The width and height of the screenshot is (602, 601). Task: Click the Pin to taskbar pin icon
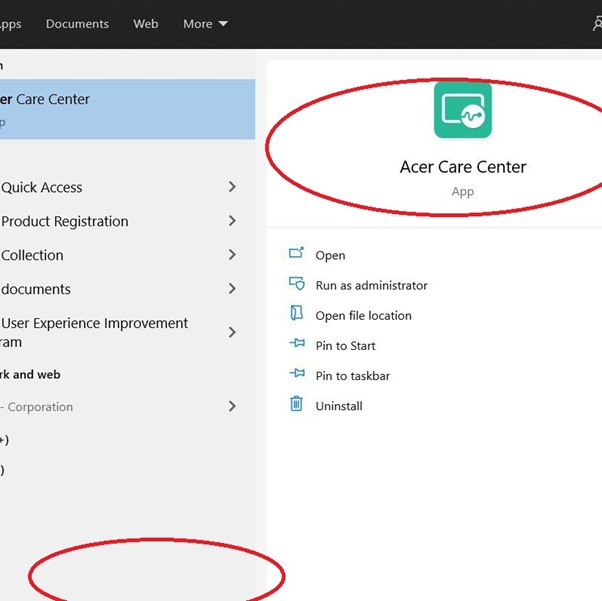pyautogui.click(x=296, y=375)
